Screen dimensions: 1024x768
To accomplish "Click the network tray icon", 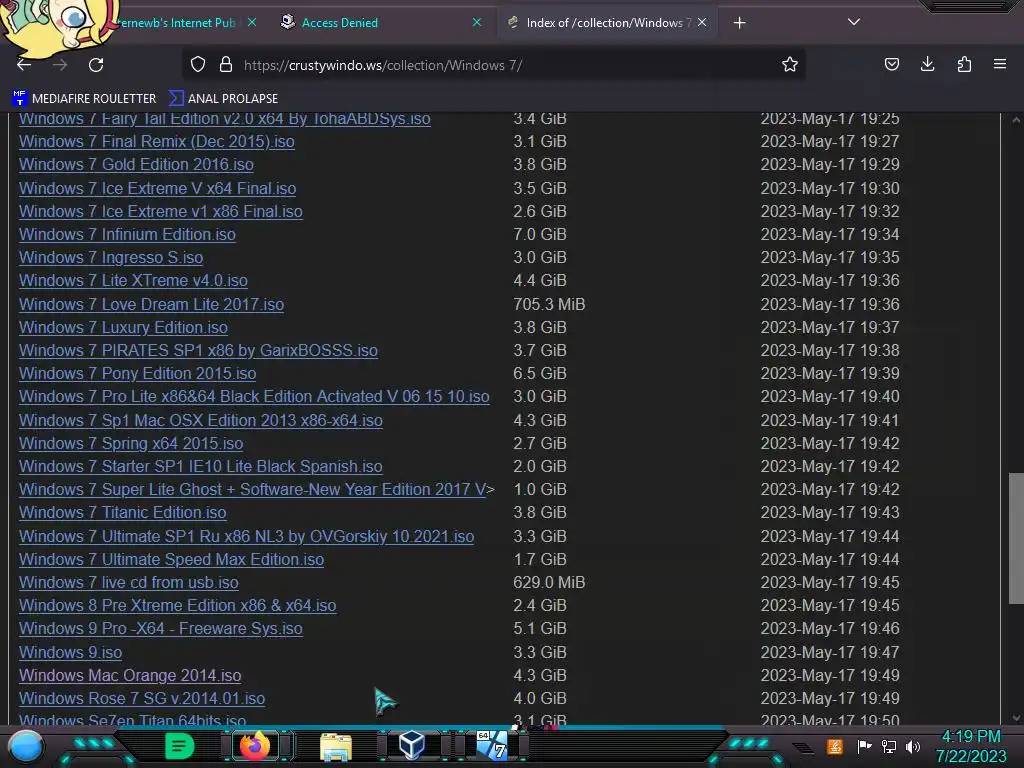I will [x=889, y=746].
